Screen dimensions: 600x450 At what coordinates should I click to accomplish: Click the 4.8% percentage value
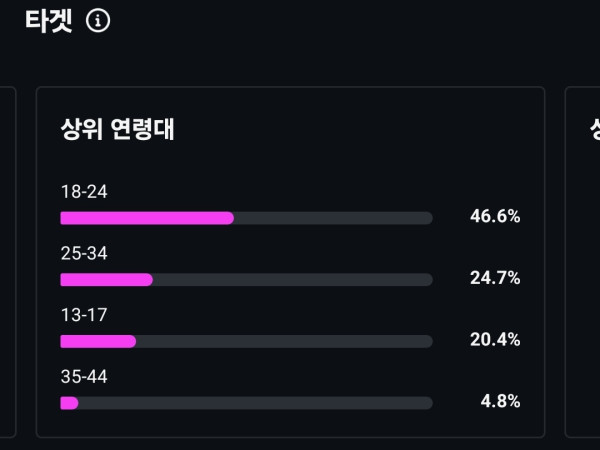pyautogui.click(x=500, y=402)
